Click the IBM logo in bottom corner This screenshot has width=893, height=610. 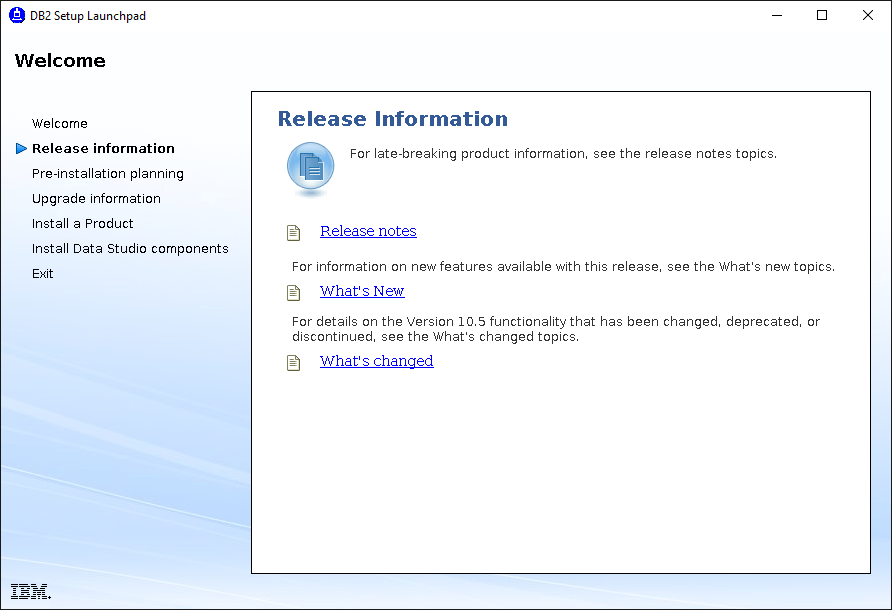(30, 591)
